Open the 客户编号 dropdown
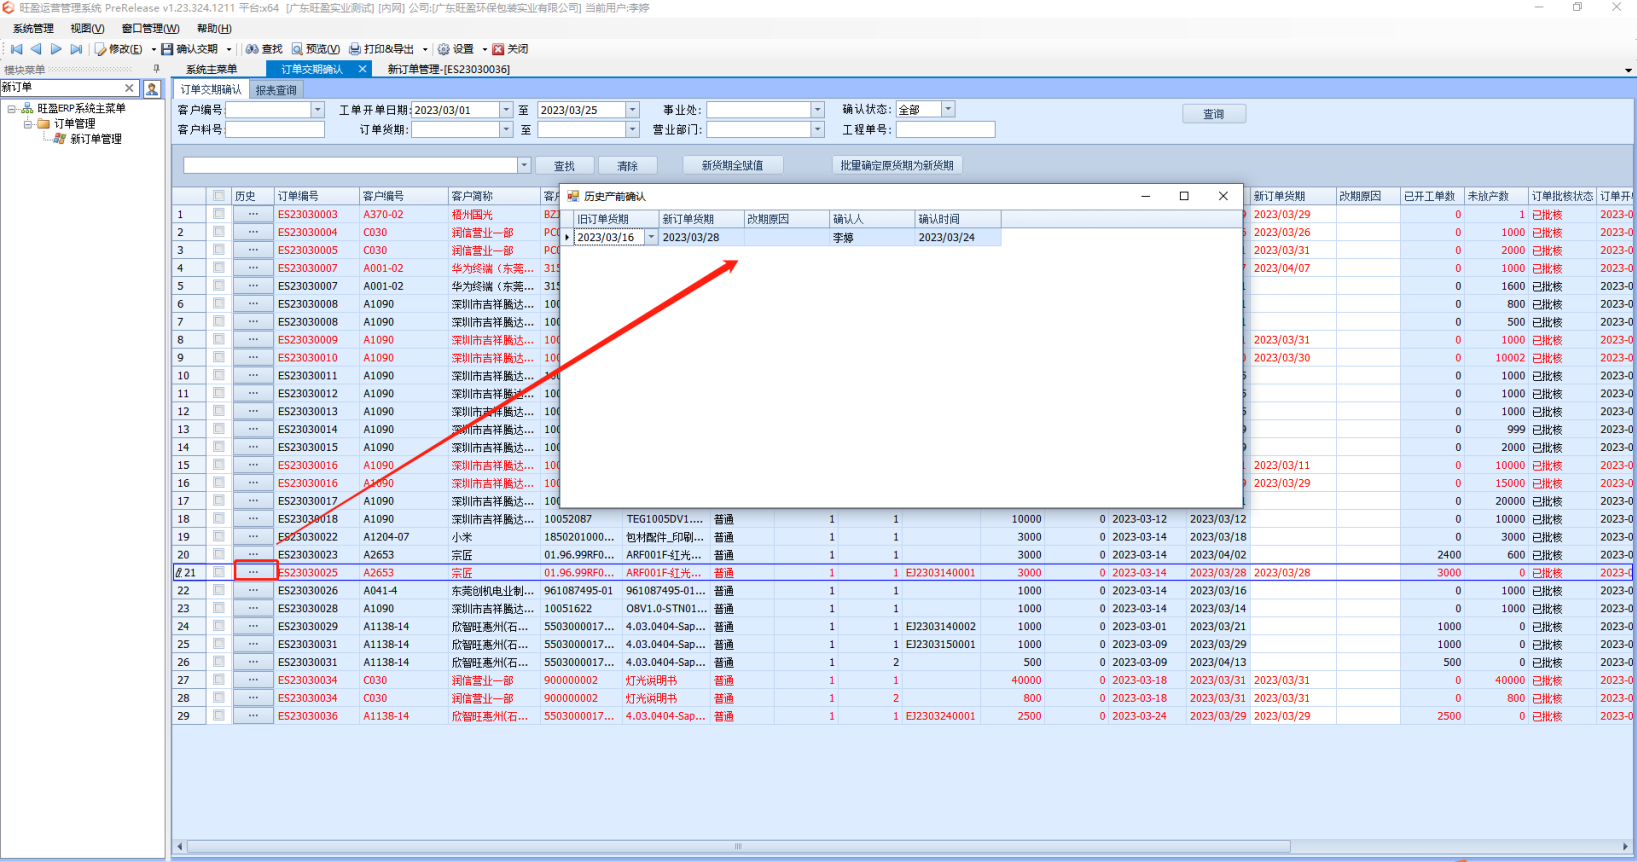 (x=318, y=110)
